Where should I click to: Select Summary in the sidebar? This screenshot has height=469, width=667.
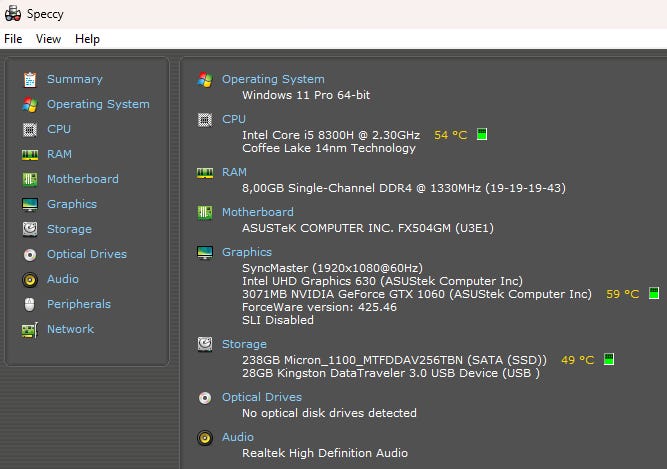click(x=75, y=79)
